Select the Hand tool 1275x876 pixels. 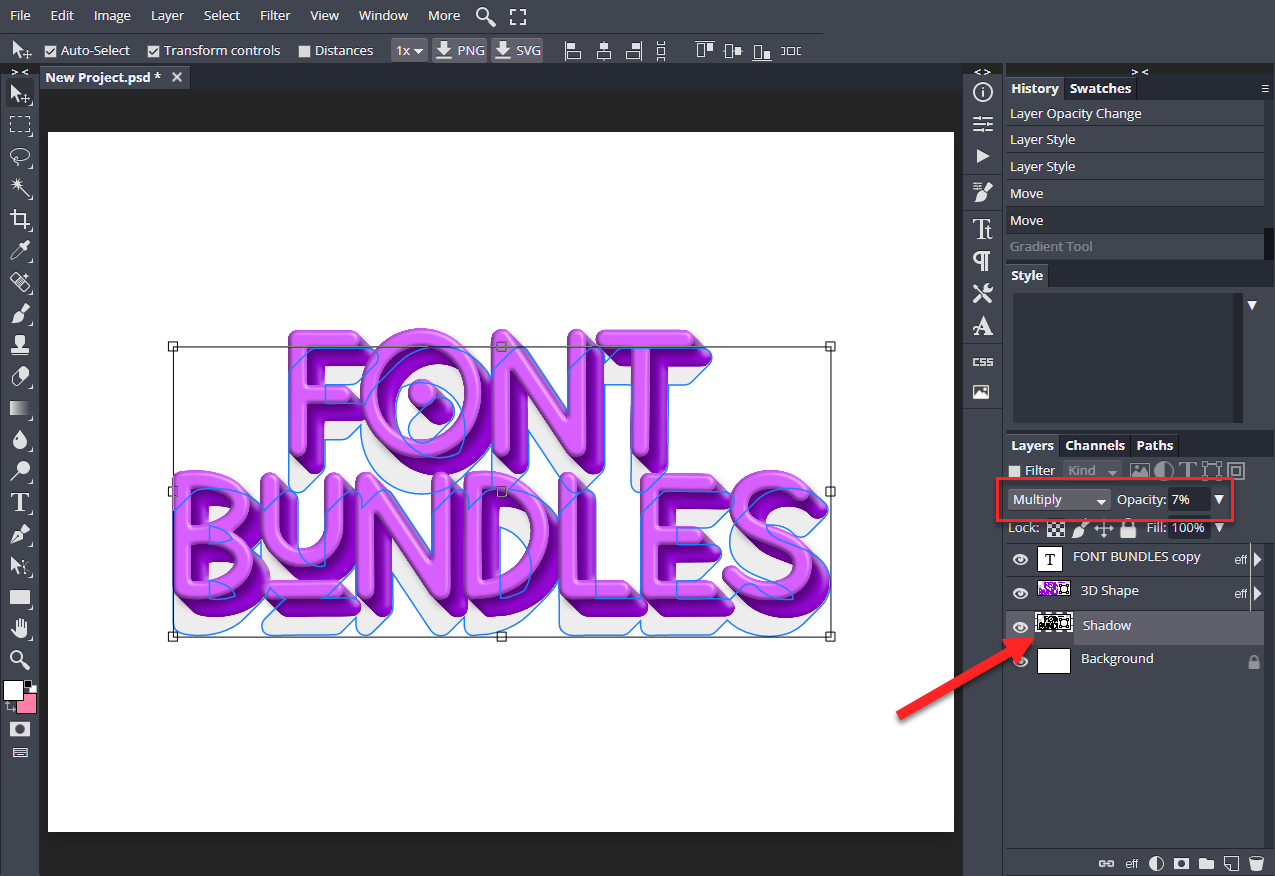click(x=19, y=629)
